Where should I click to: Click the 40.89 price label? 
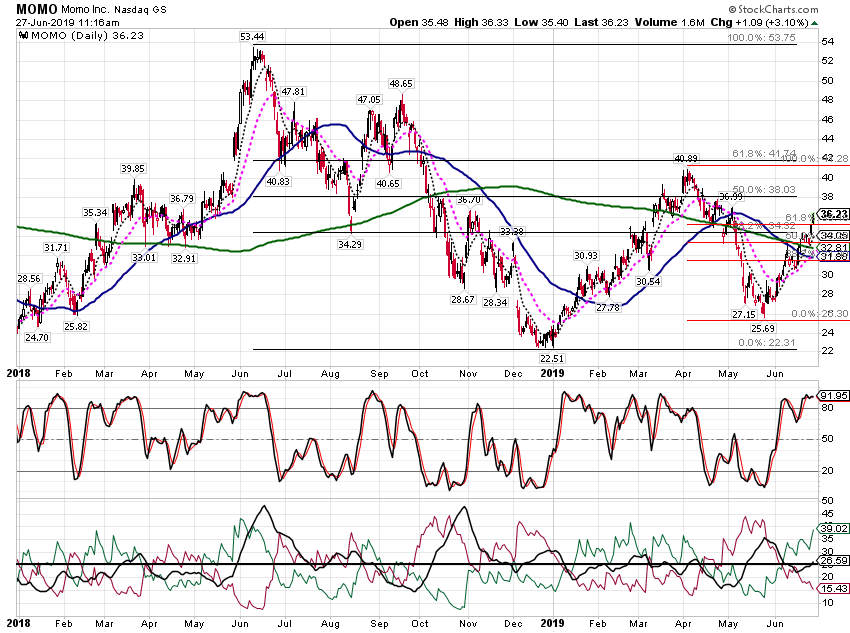tap(686, 158)
